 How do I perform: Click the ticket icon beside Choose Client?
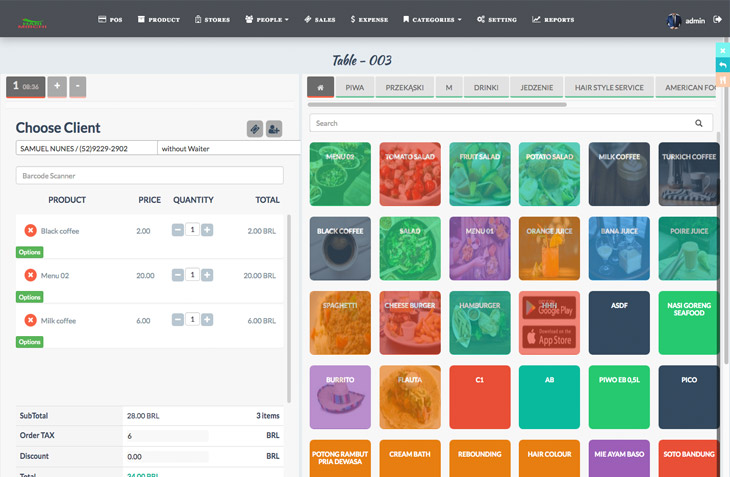pos(255,129)
